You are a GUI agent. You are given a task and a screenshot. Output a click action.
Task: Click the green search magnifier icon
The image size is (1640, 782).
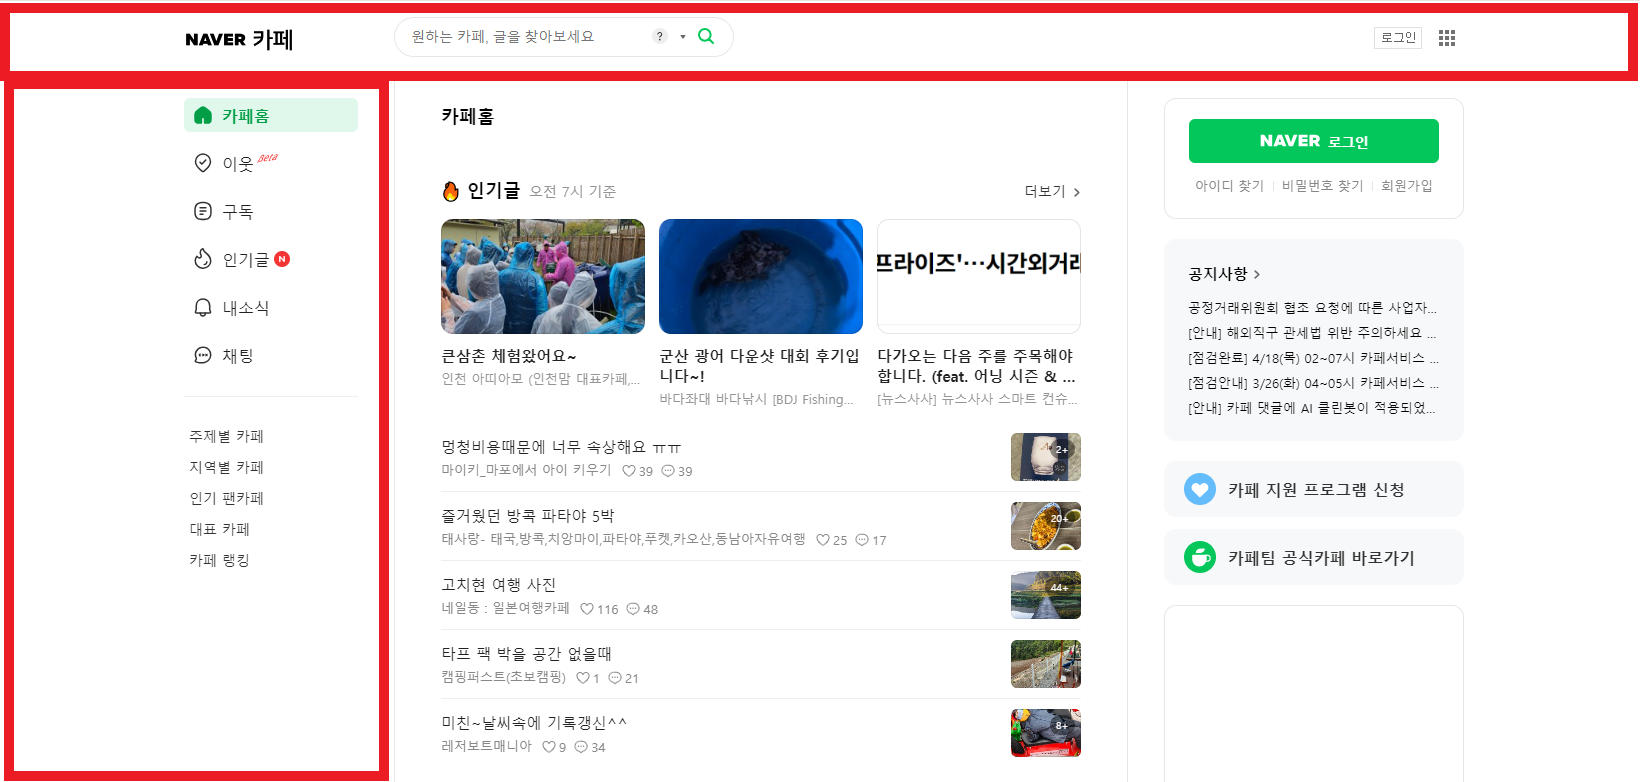706,36
